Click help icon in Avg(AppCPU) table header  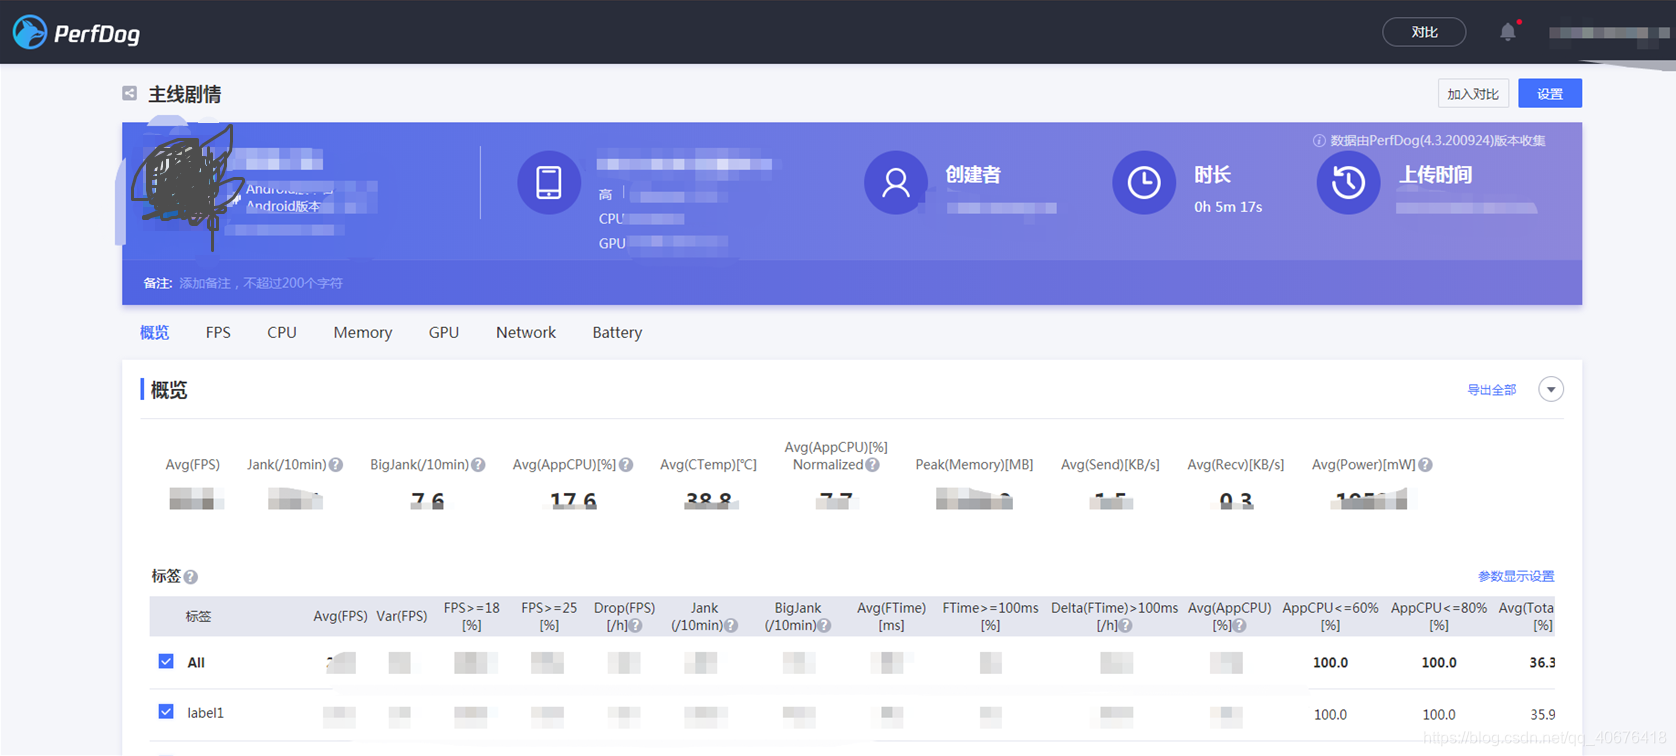pyautogui.click(x=1240, y=626)
